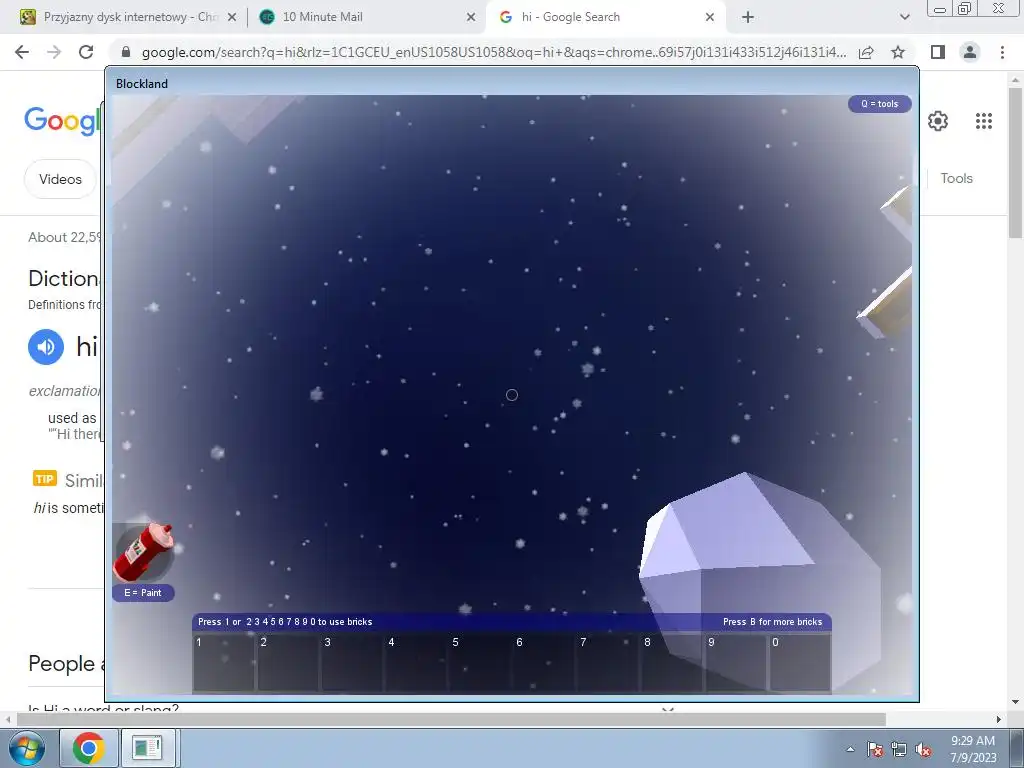This screenshot has height=768, width=1024.
Task: Open Chrome from the taskbar
Action: click(89, 748)
